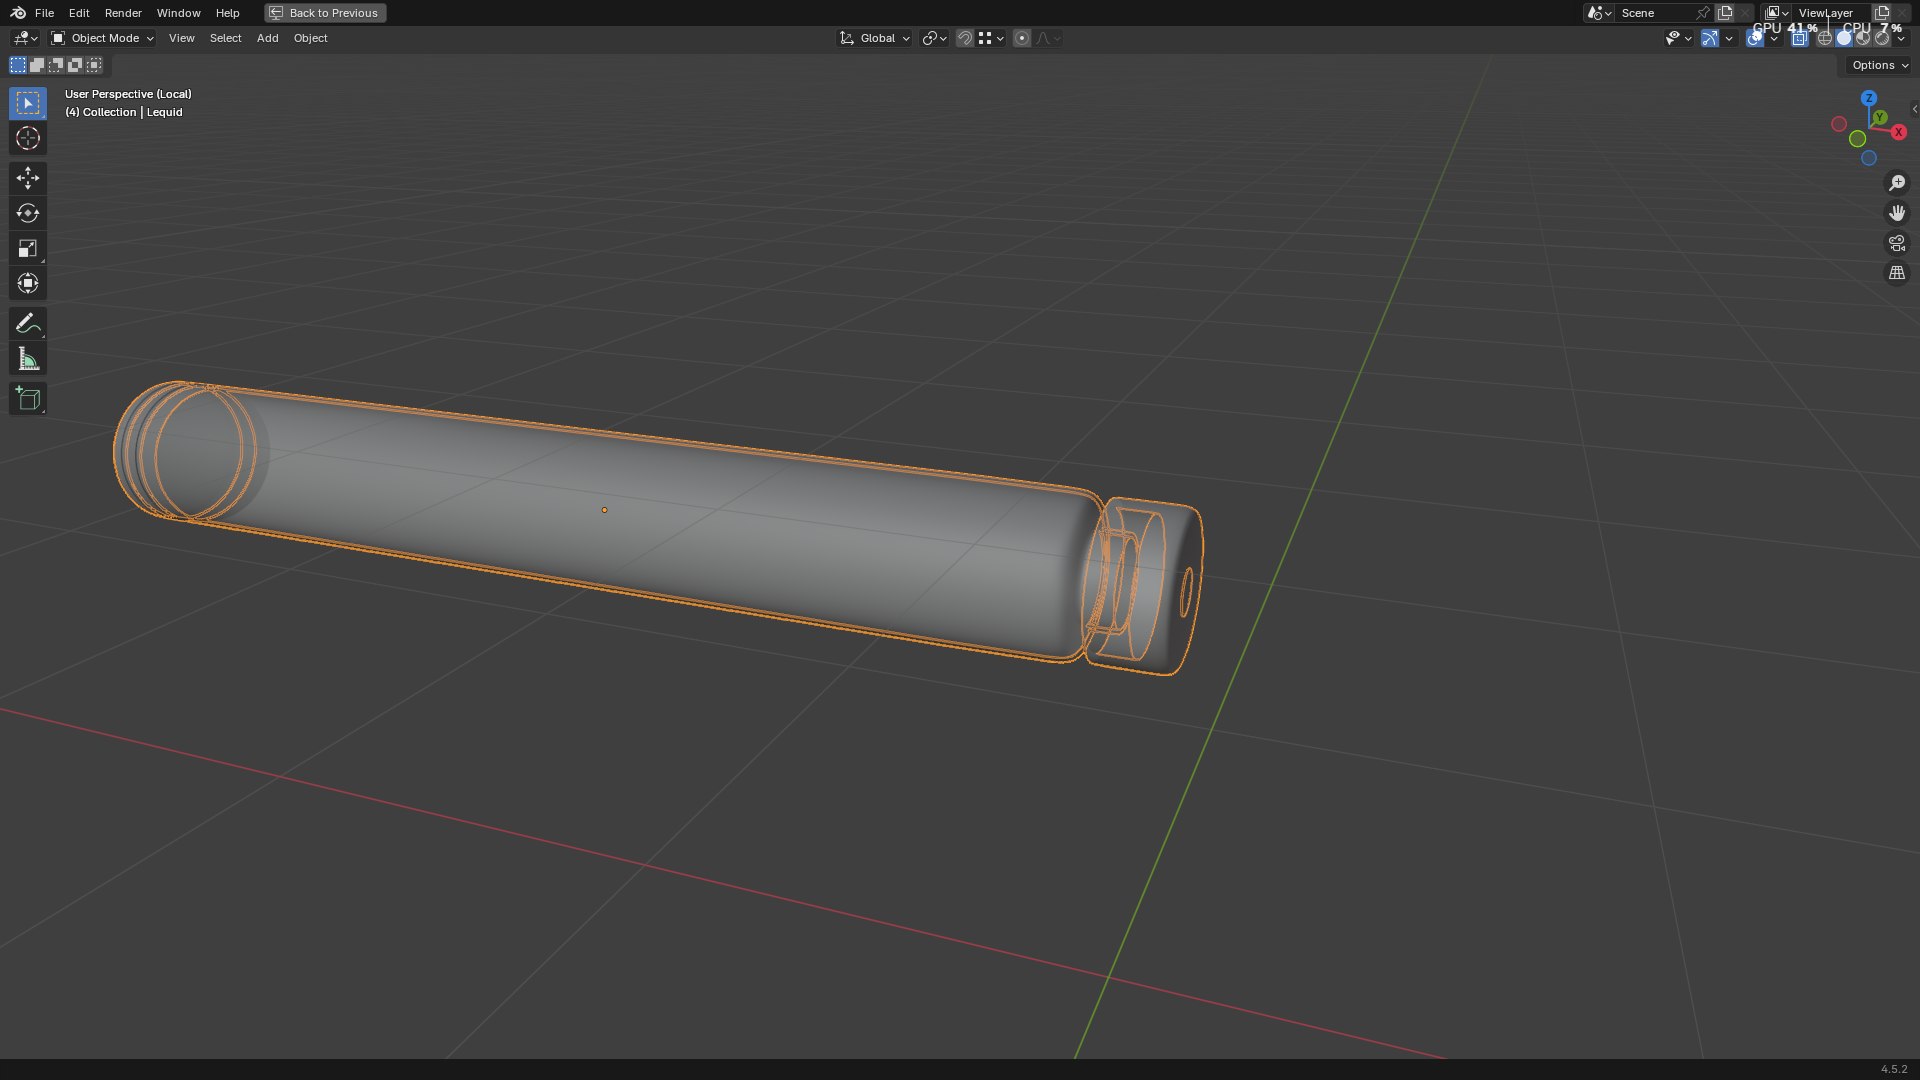Switch to Material Preview shading
The image size is (1920, 1080).
1862,38
